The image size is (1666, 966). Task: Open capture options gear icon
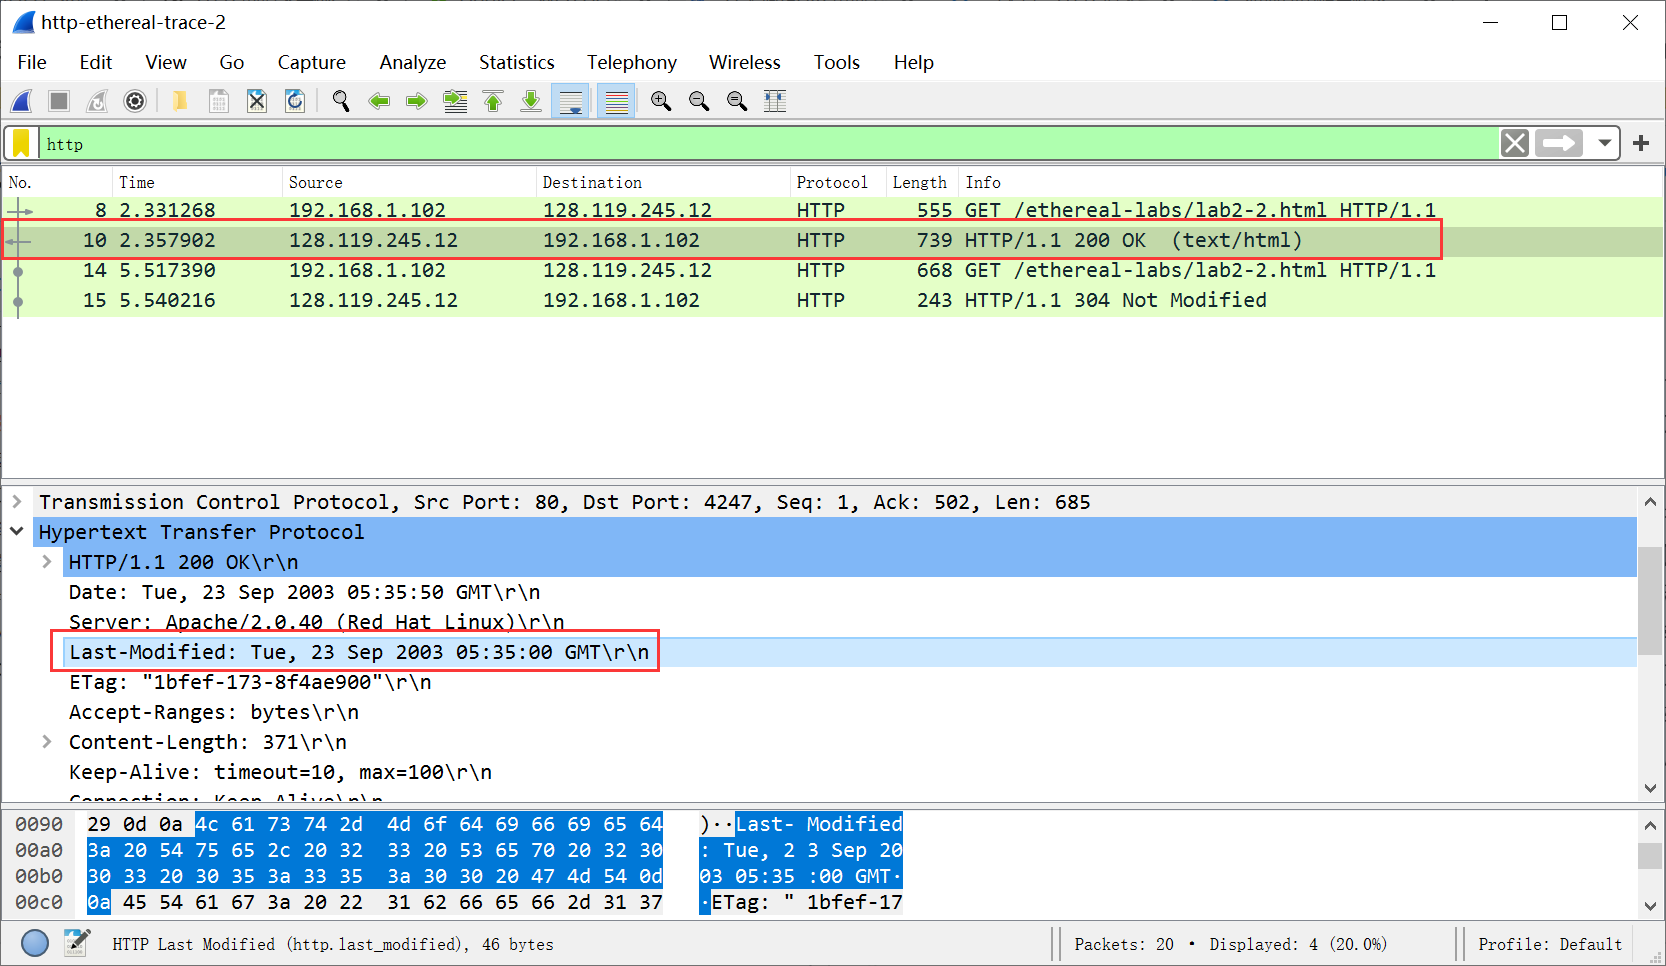pyautogui.click(x=135, y=101)
